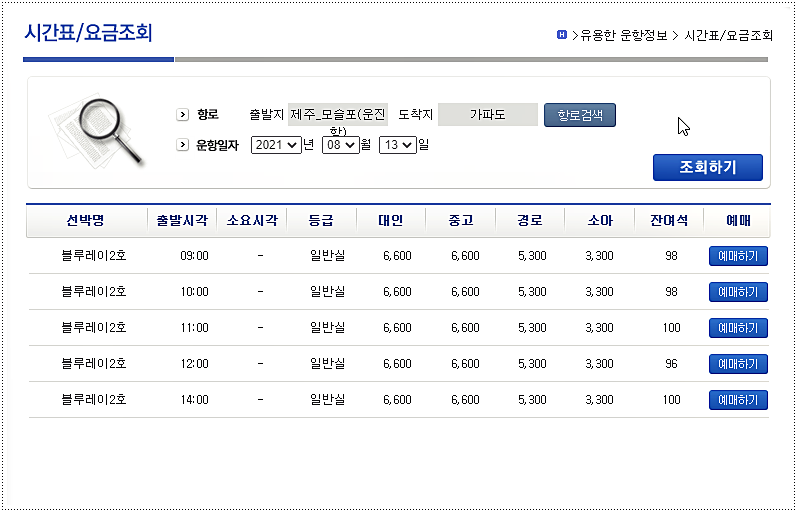Screen dimensions: 797x512
Task: Click the 소요시각 column header
Action: (252, 221)
